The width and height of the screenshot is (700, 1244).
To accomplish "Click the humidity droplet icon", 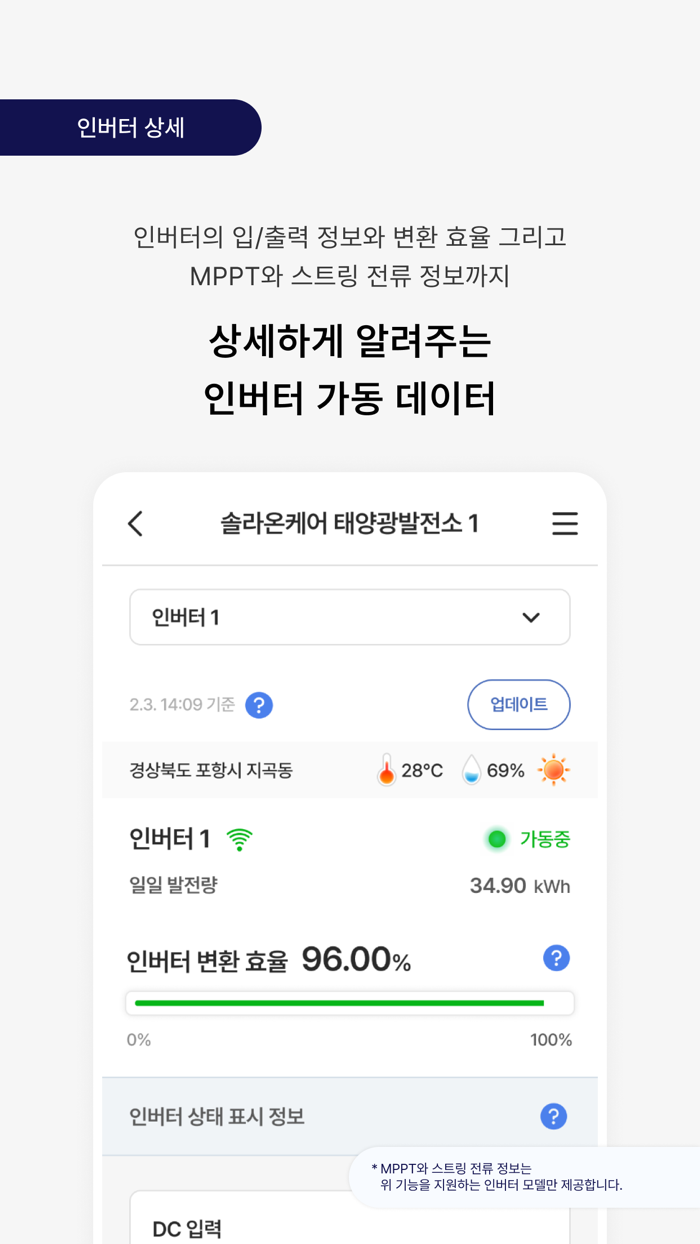I will [470, 770].
